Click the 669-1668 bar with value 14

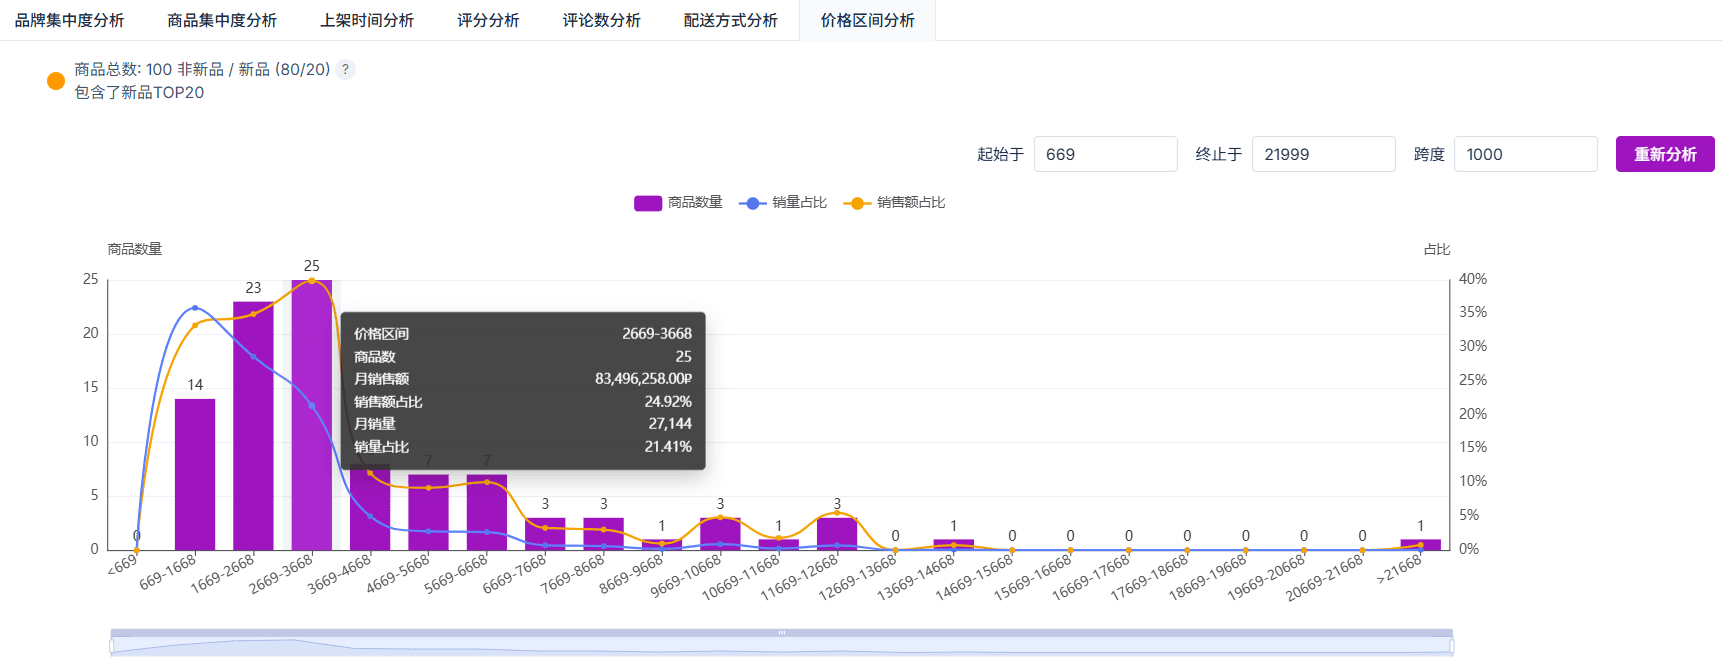[x=195, y=474]
